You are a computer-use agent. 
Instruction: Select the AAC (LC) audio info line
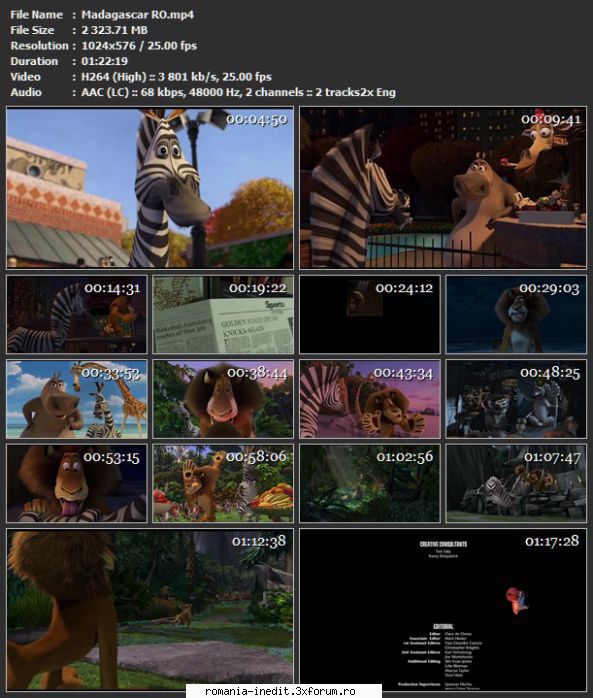(x=238, y=93)
